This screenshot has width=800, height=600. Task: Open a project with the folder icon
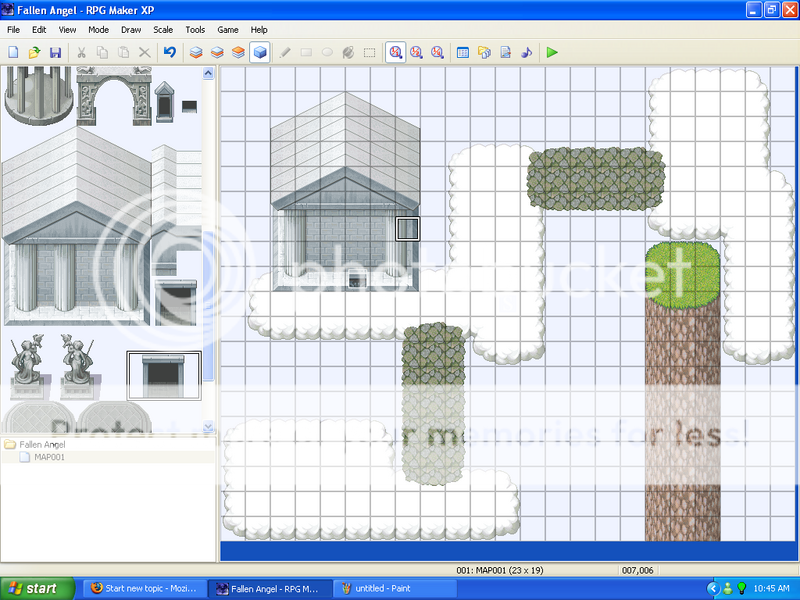point(34,52)
